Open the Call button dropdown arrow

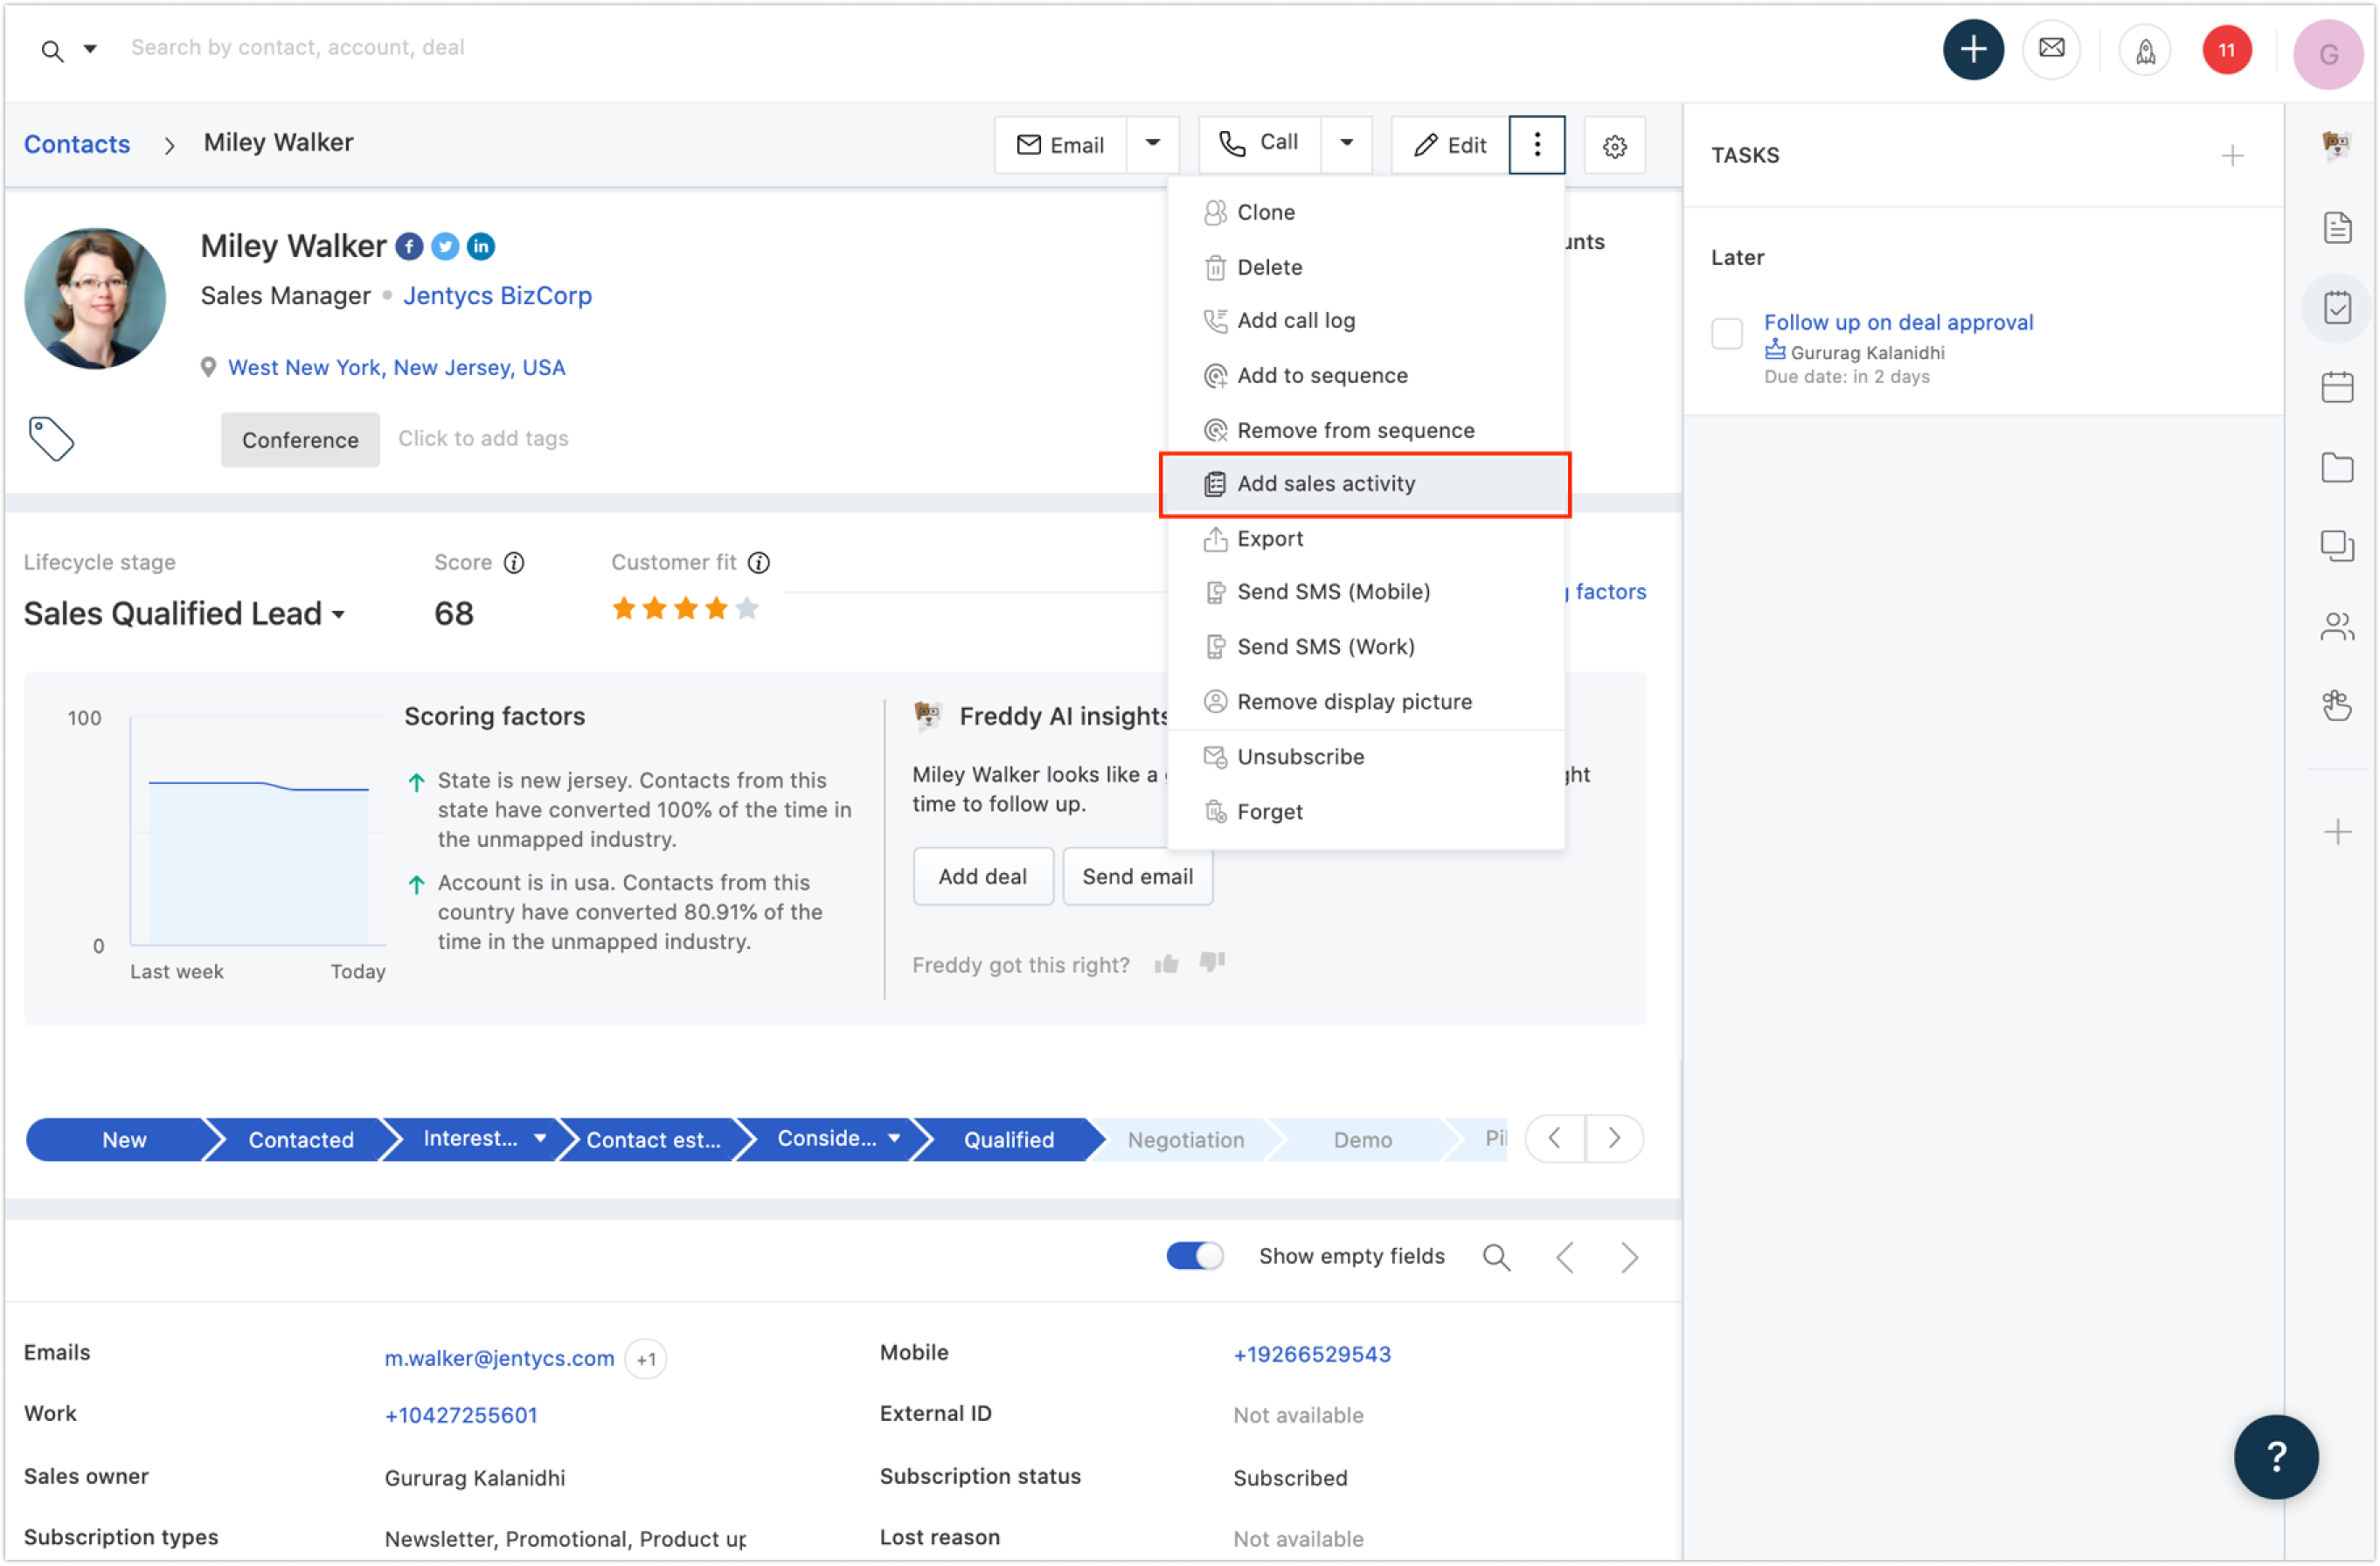(1347, 143)
